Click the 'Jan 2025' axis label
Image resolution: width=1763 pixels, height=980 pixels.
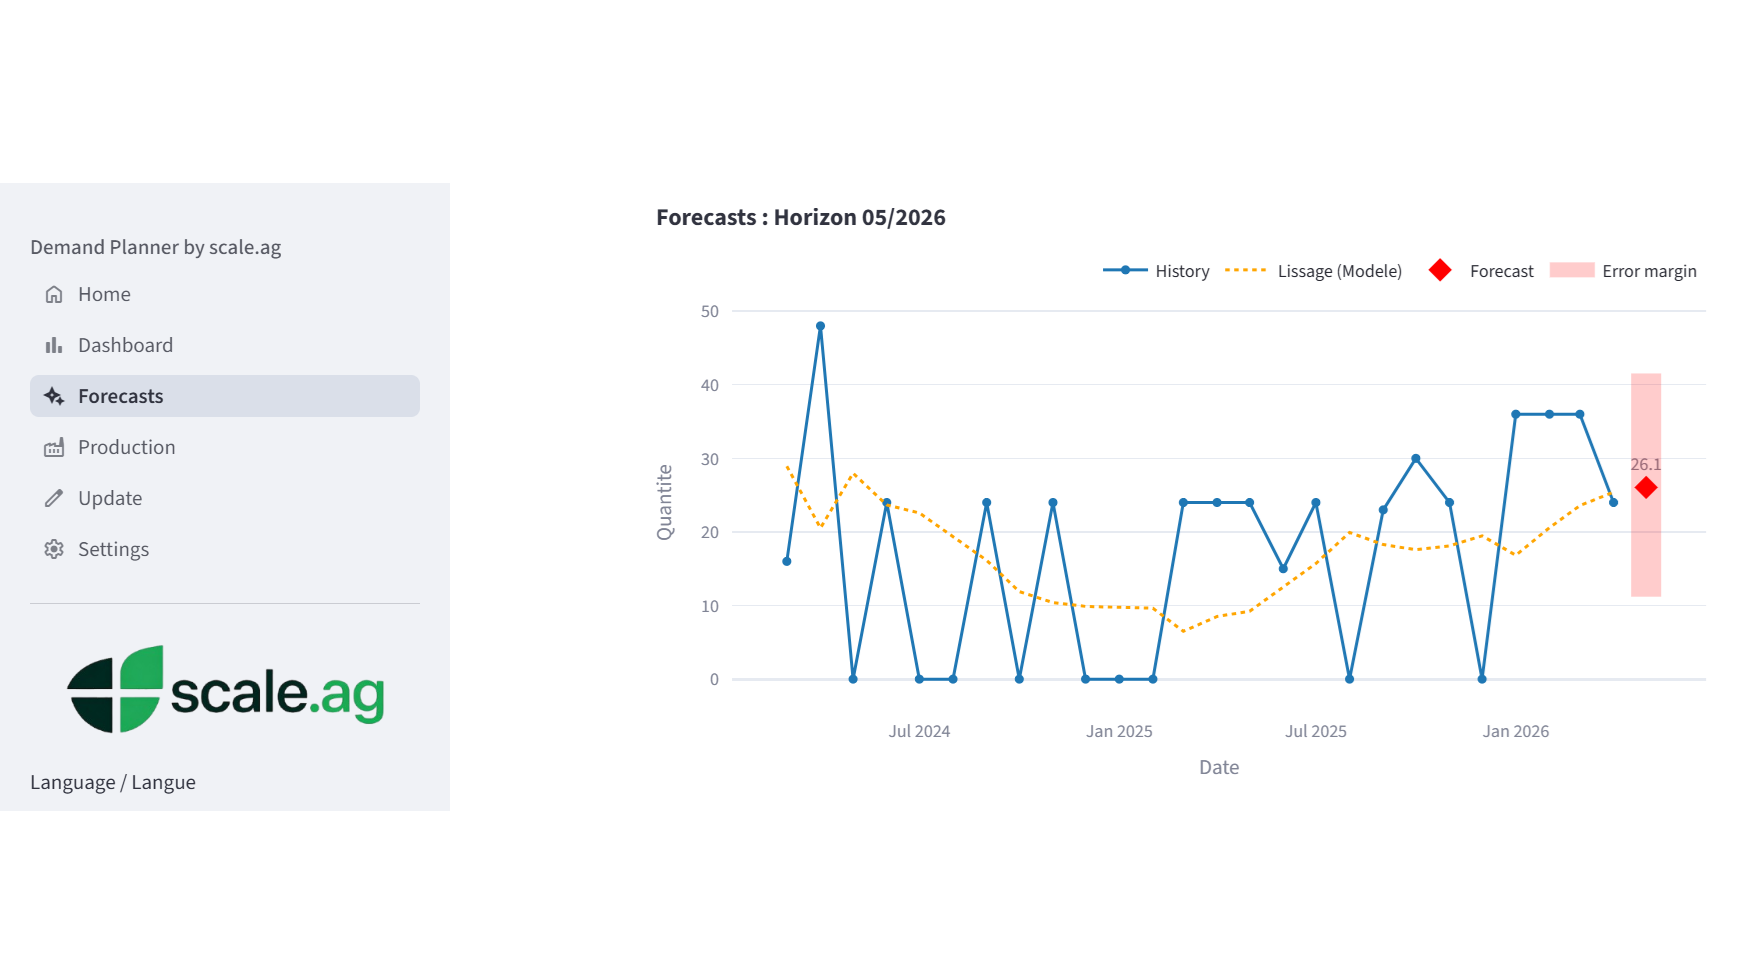(1119, 731)
